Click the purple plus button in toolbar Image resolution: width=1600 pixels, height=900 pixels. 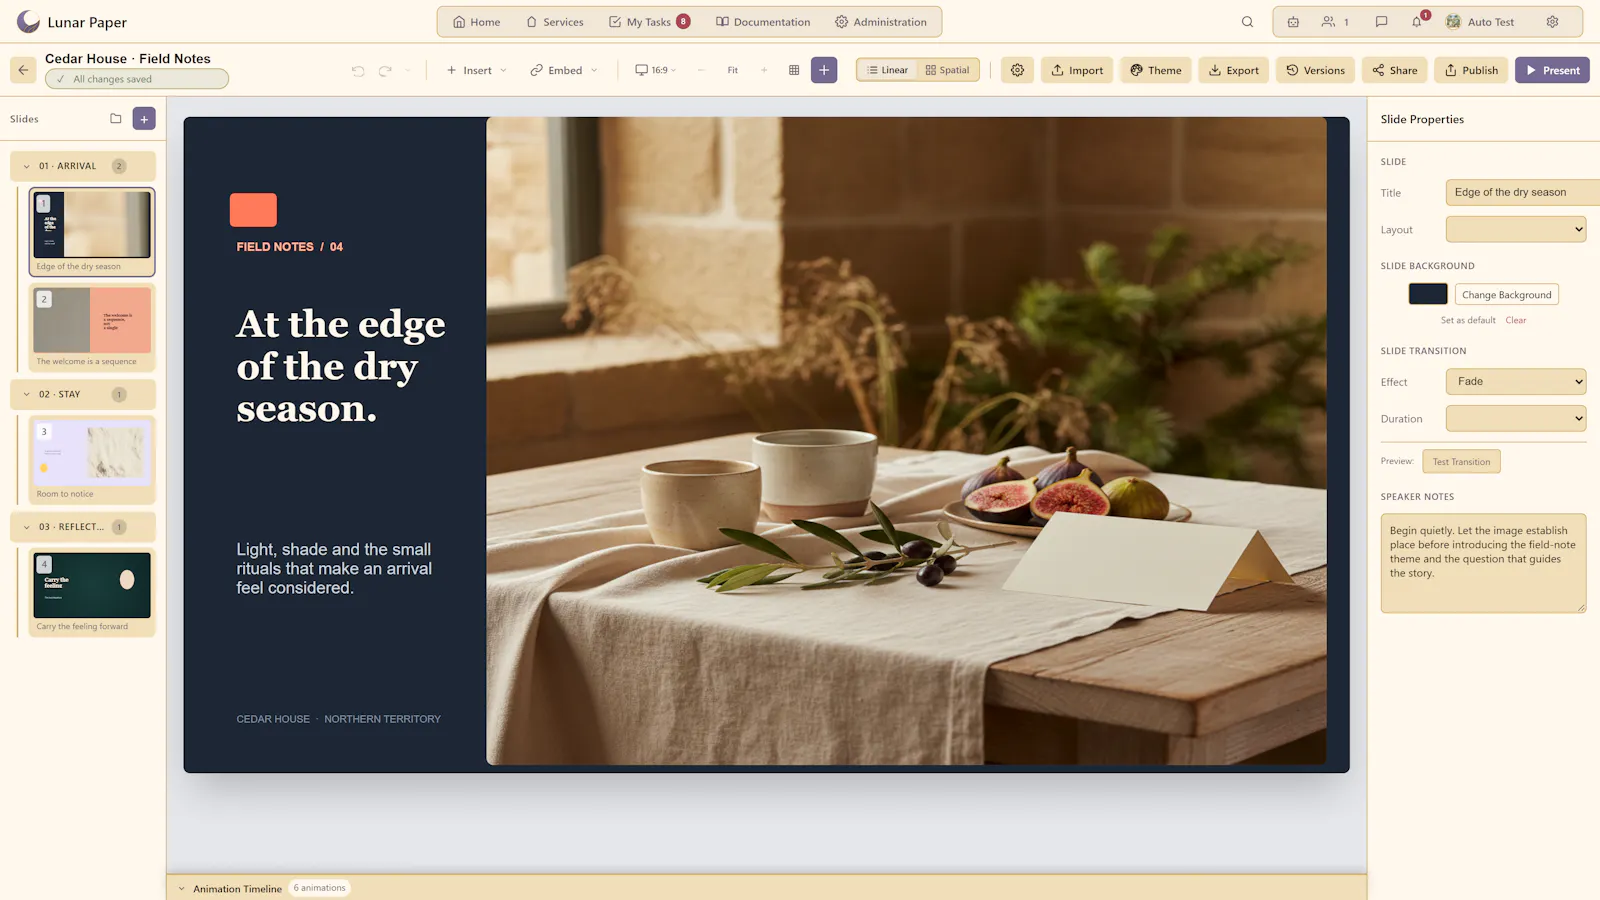coord(824,70)
